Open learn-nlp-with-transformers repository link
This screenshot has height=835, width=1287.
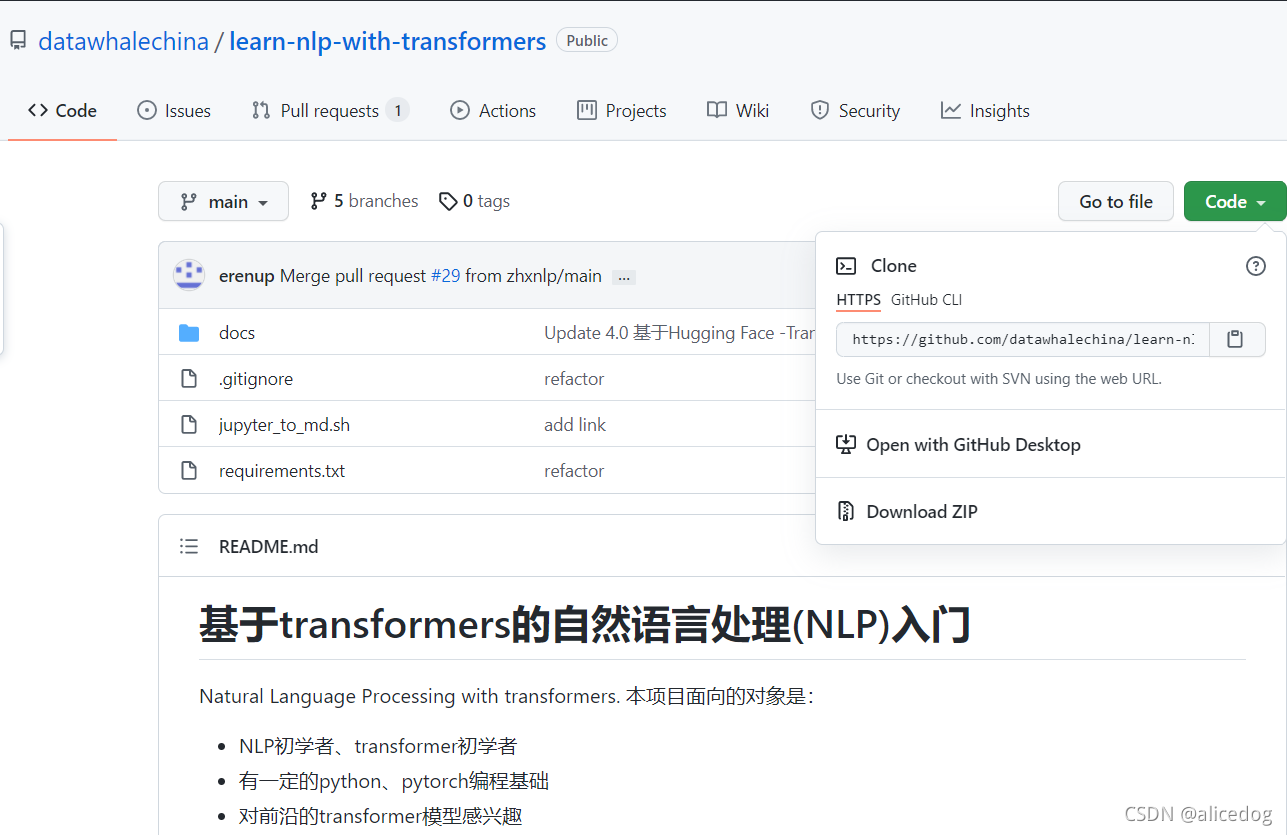click(x=387, y=41)
